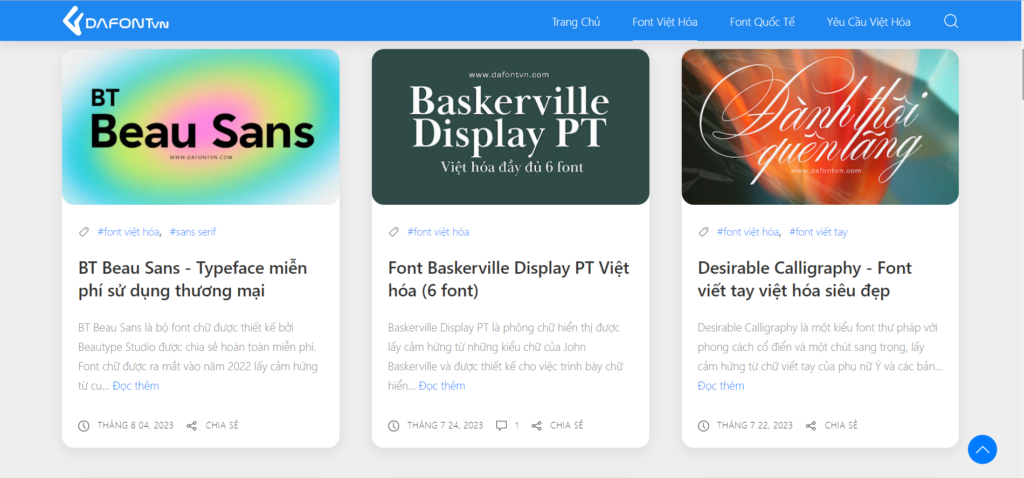1024x478 pixels.
Task: Click Đọc thêm on BT Beau Sans card
Action: [x=136, y=385]
